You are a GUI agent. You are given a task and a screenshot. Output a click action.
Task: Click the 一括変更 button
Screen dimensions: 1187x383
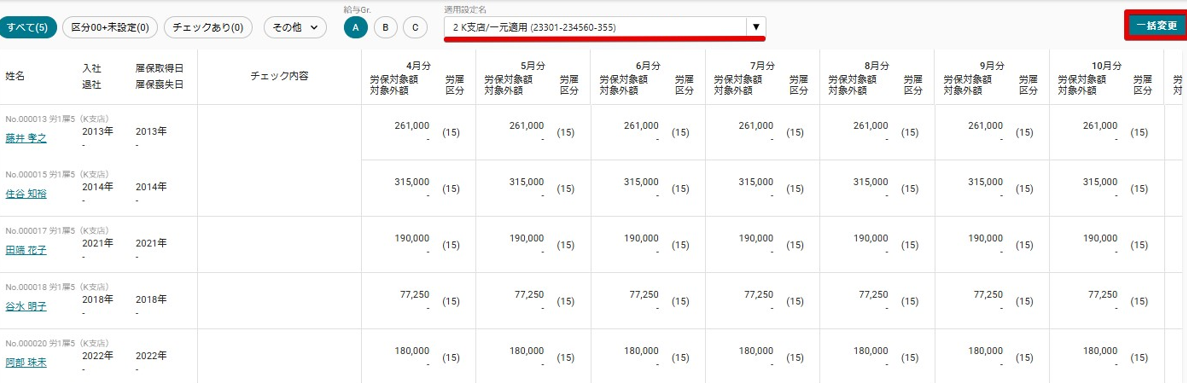pyautogui.click(x=1156, y=26)
